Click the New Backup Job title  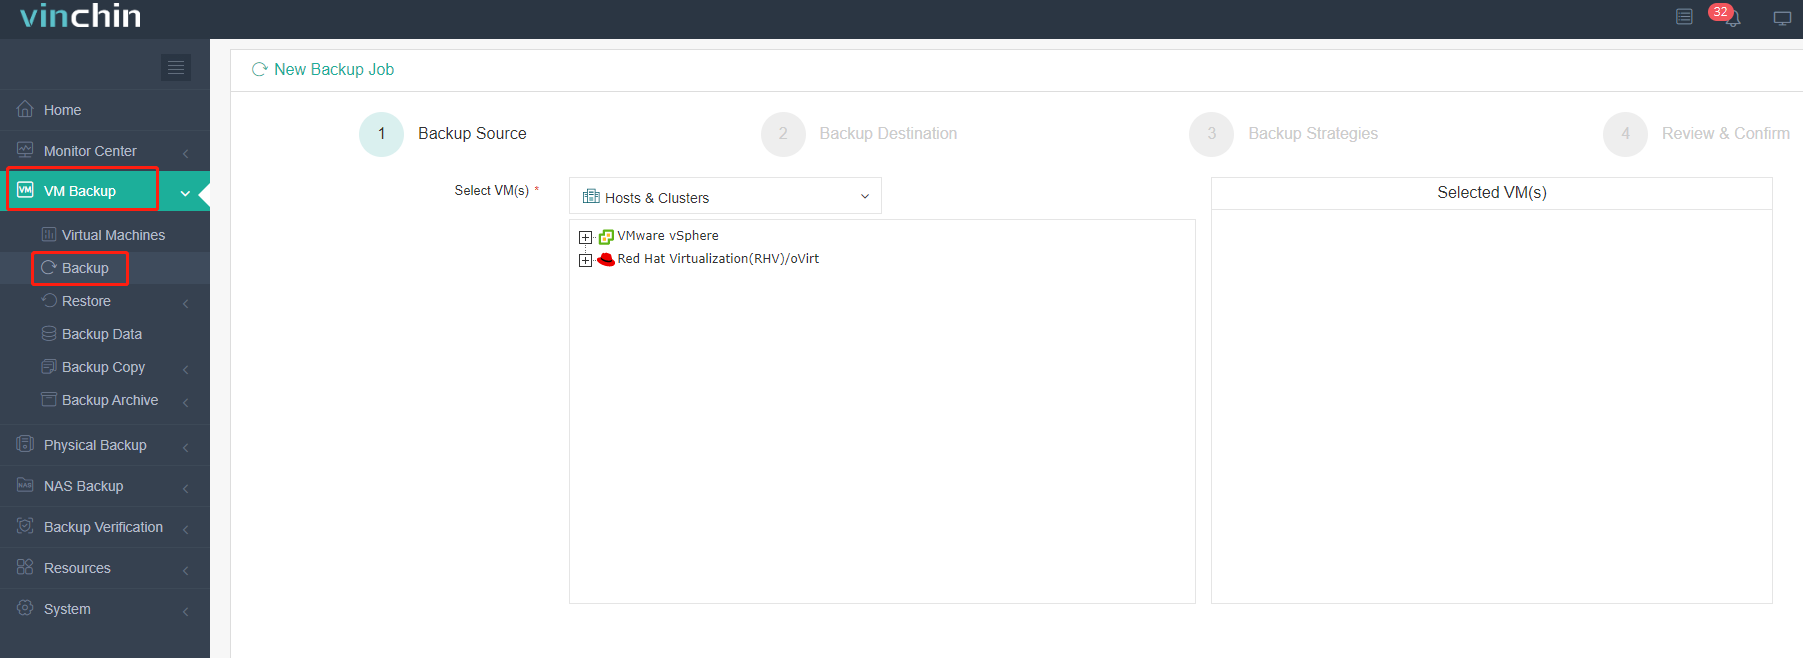point(334,69)
